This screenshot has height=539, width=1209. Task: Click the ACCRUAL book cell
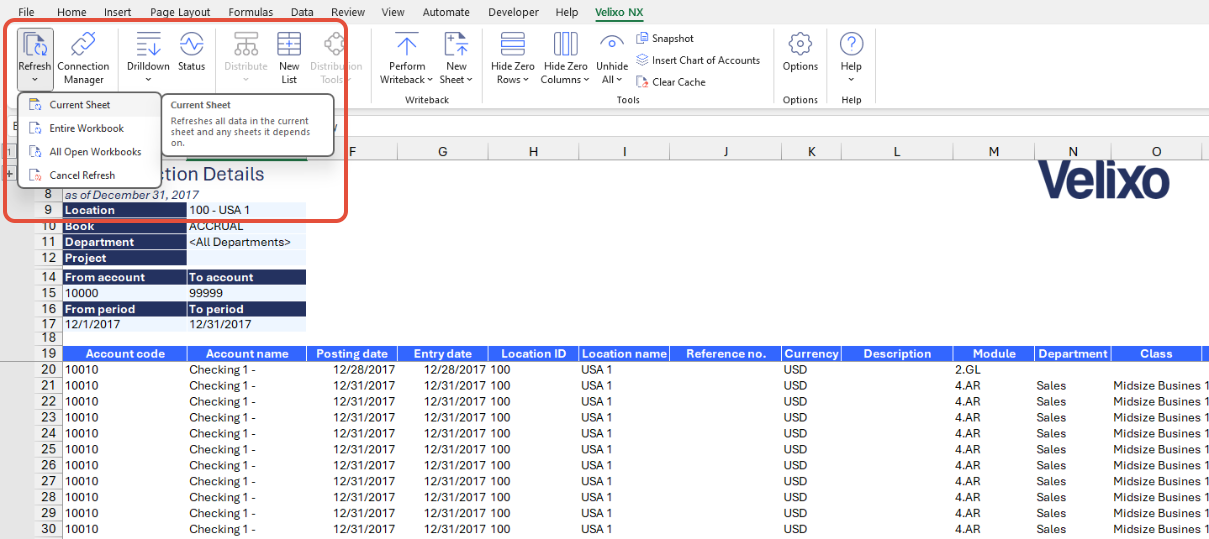pyautogui.click(x=246, y=226)
